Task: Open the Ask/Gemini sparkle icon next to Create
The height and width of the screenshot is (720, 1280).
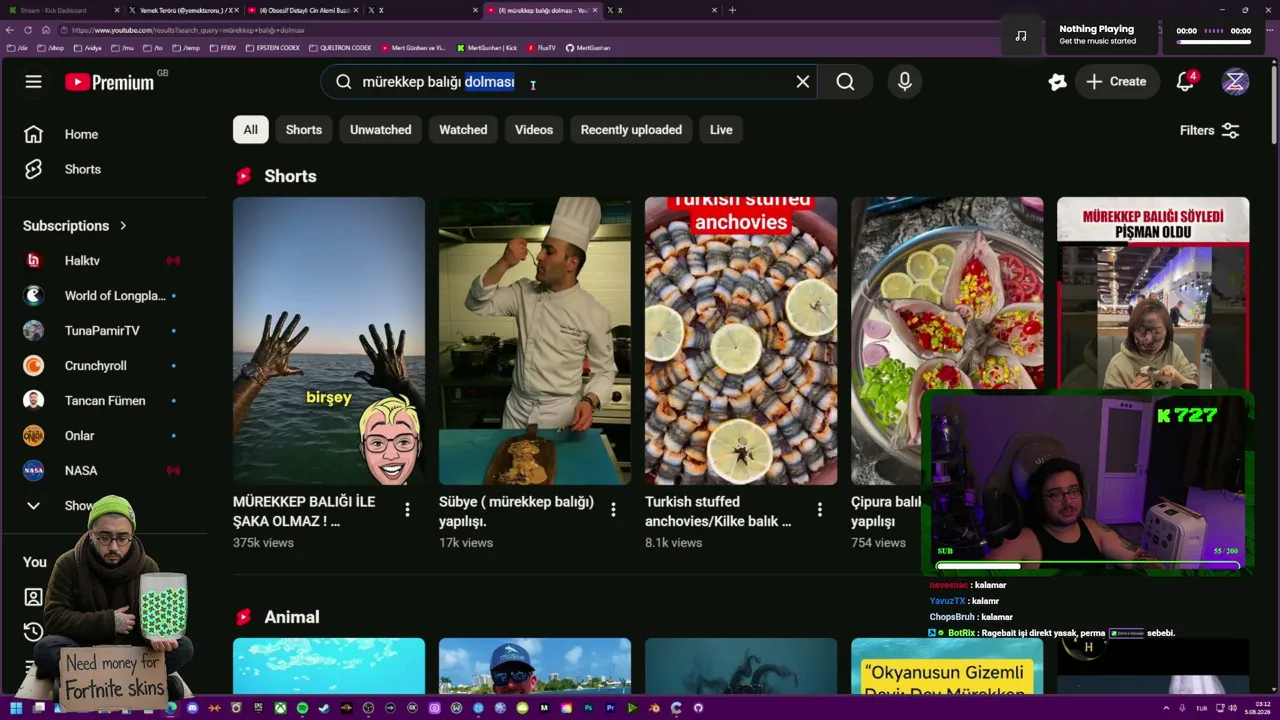Action: point(1057,82)
